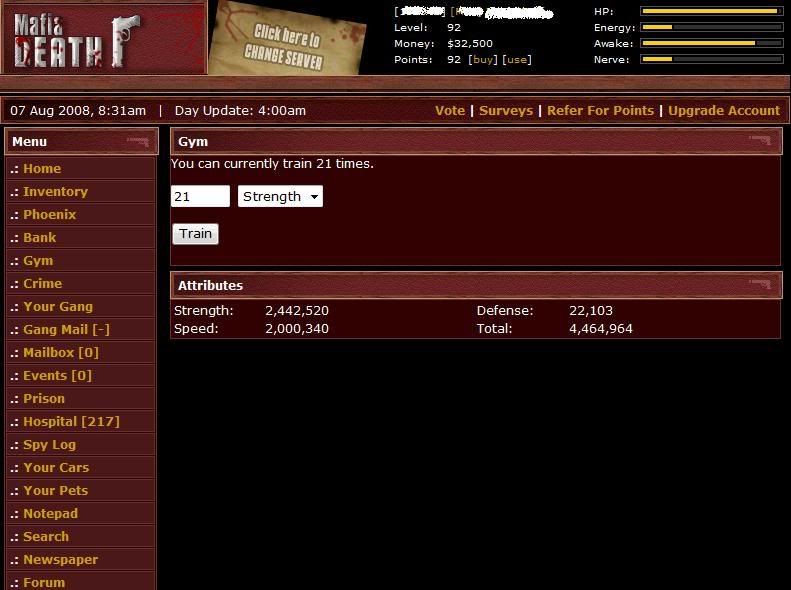
Task: Click the gun icon in Menu header
Action: [138, 142]
